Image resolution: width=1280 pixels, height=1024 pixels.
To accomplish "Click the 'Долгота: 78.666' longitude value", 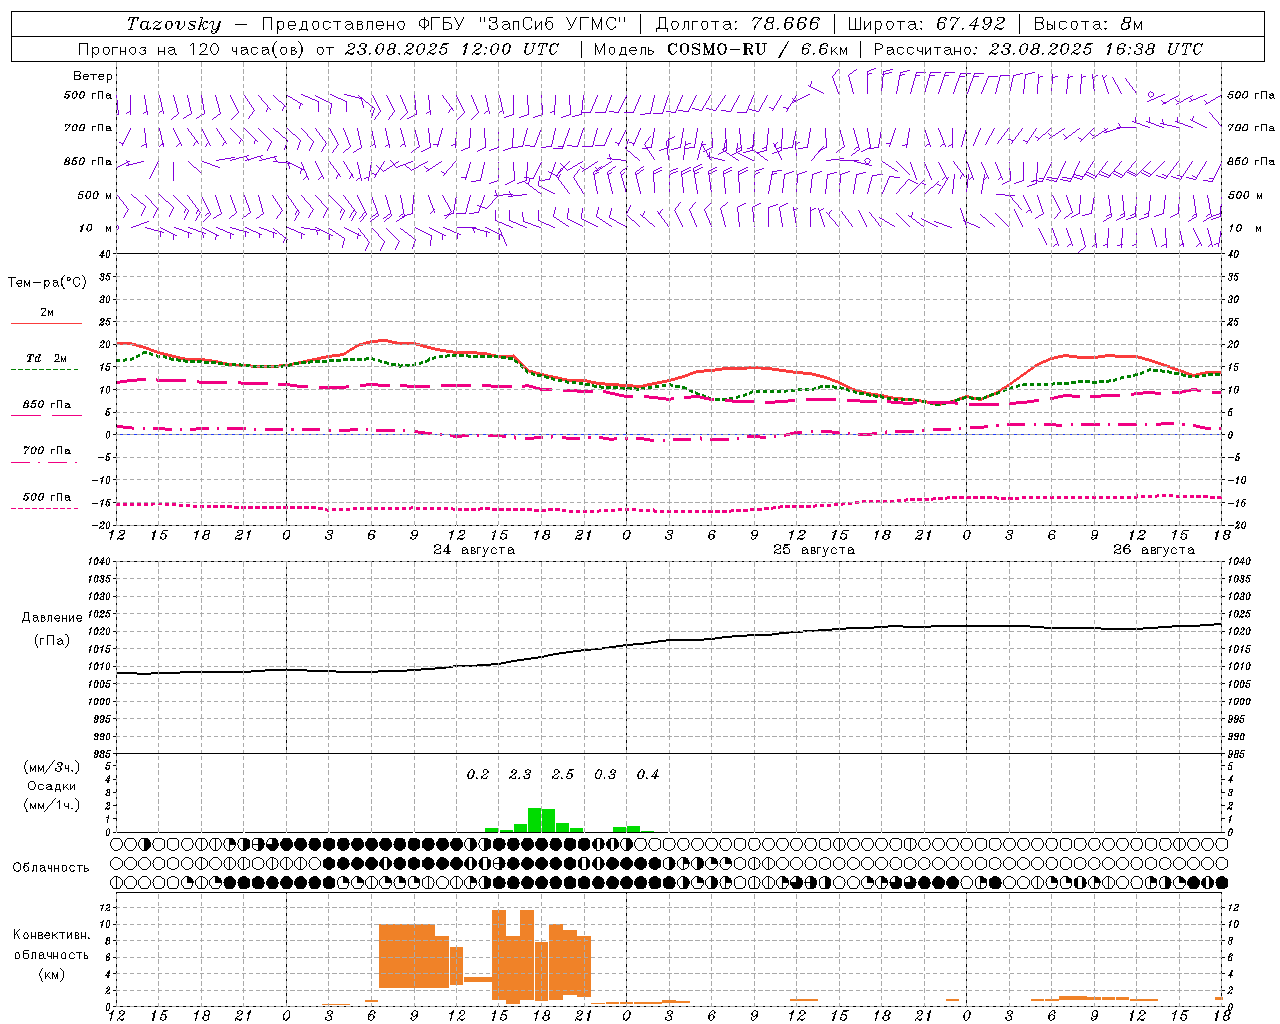I will [737, 24].
